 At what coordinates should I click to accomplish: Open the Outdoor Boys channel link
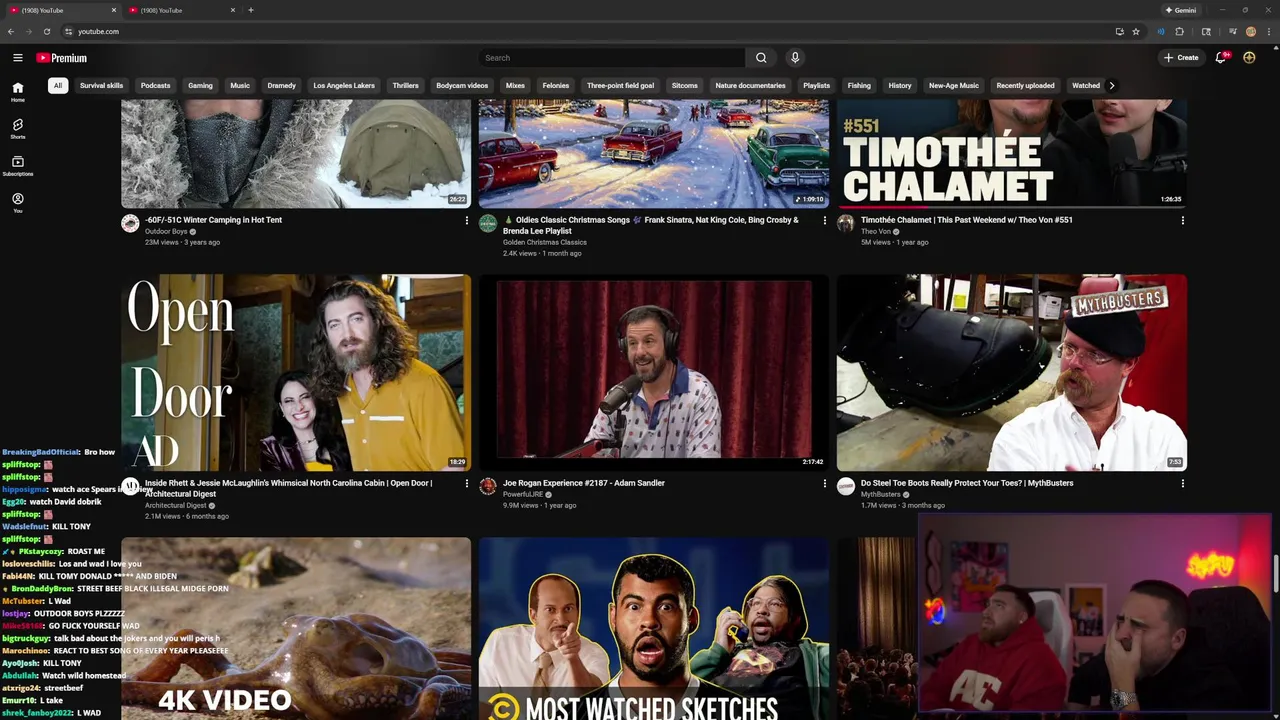(x=166, y=231)
